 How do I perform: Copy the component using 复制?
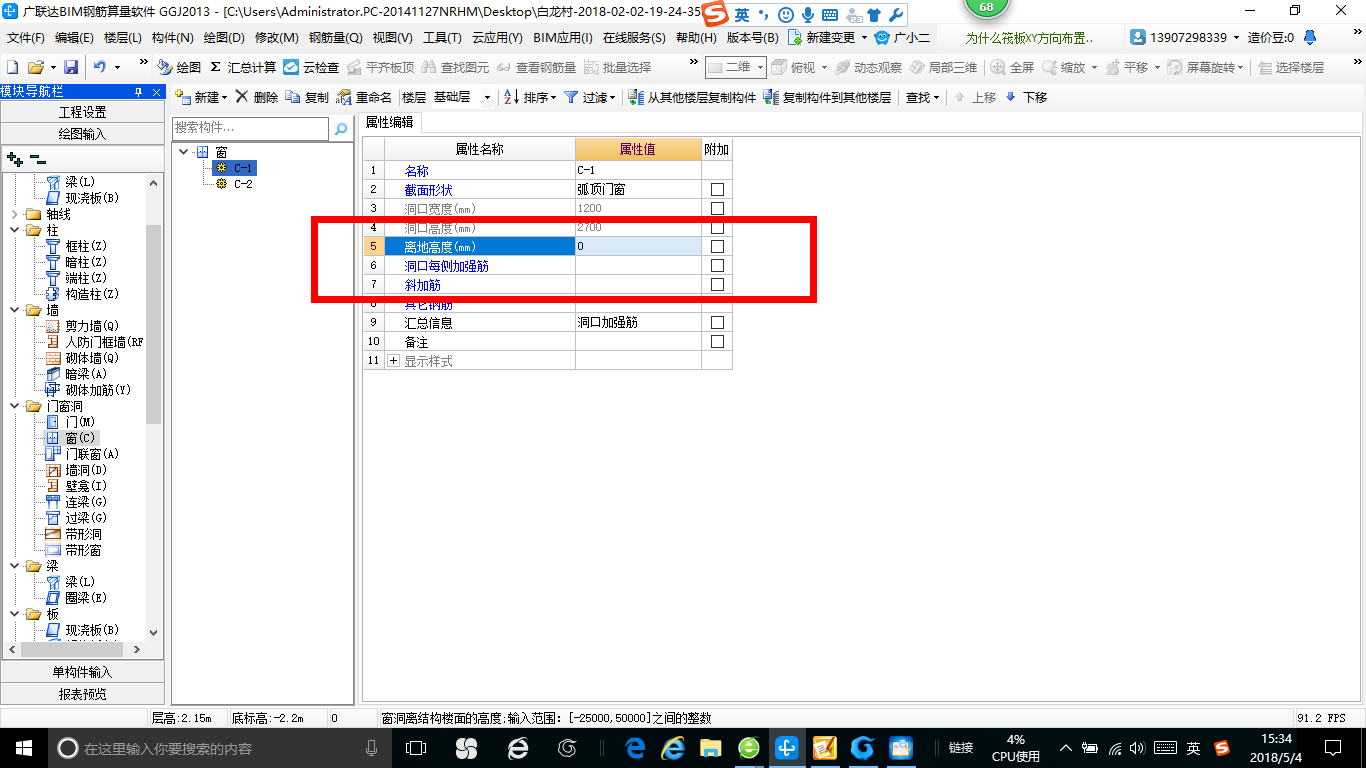307,97
